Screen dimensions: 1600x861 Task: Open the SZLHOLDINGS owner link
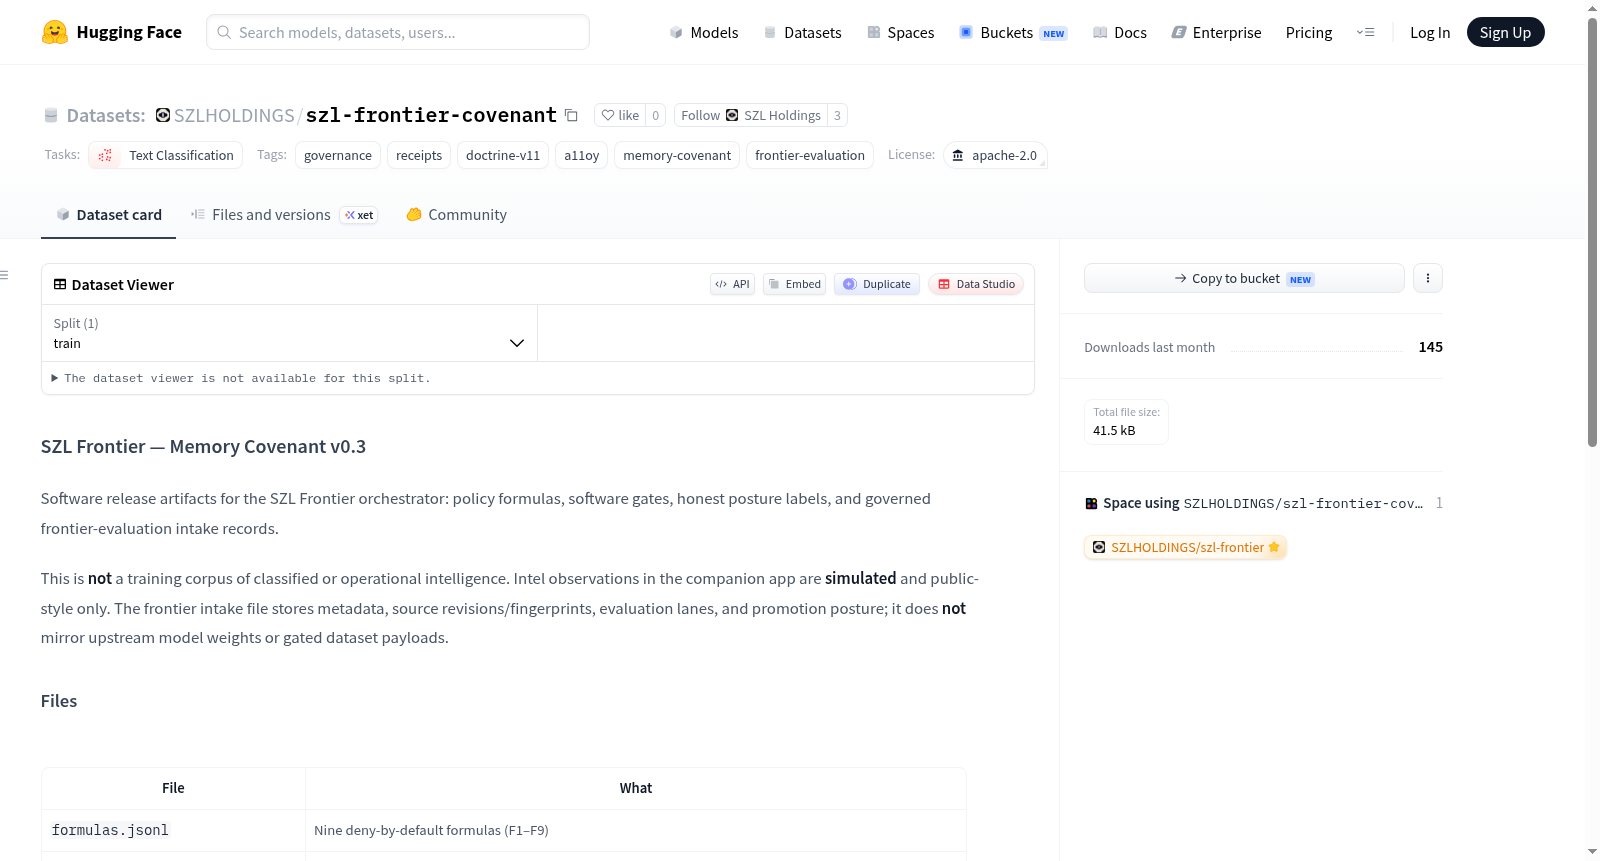tap(234, 115)
